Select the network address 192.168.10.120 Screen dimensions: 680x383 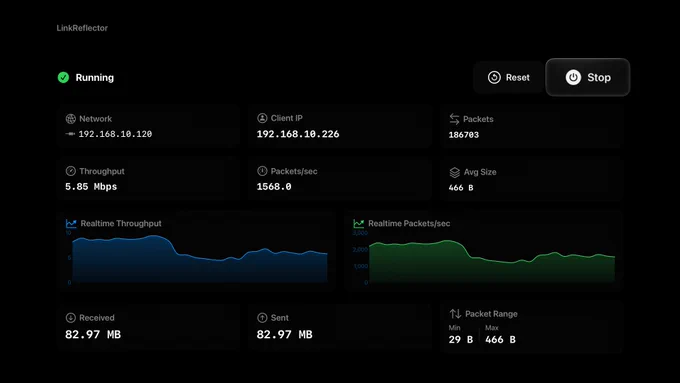115,134
